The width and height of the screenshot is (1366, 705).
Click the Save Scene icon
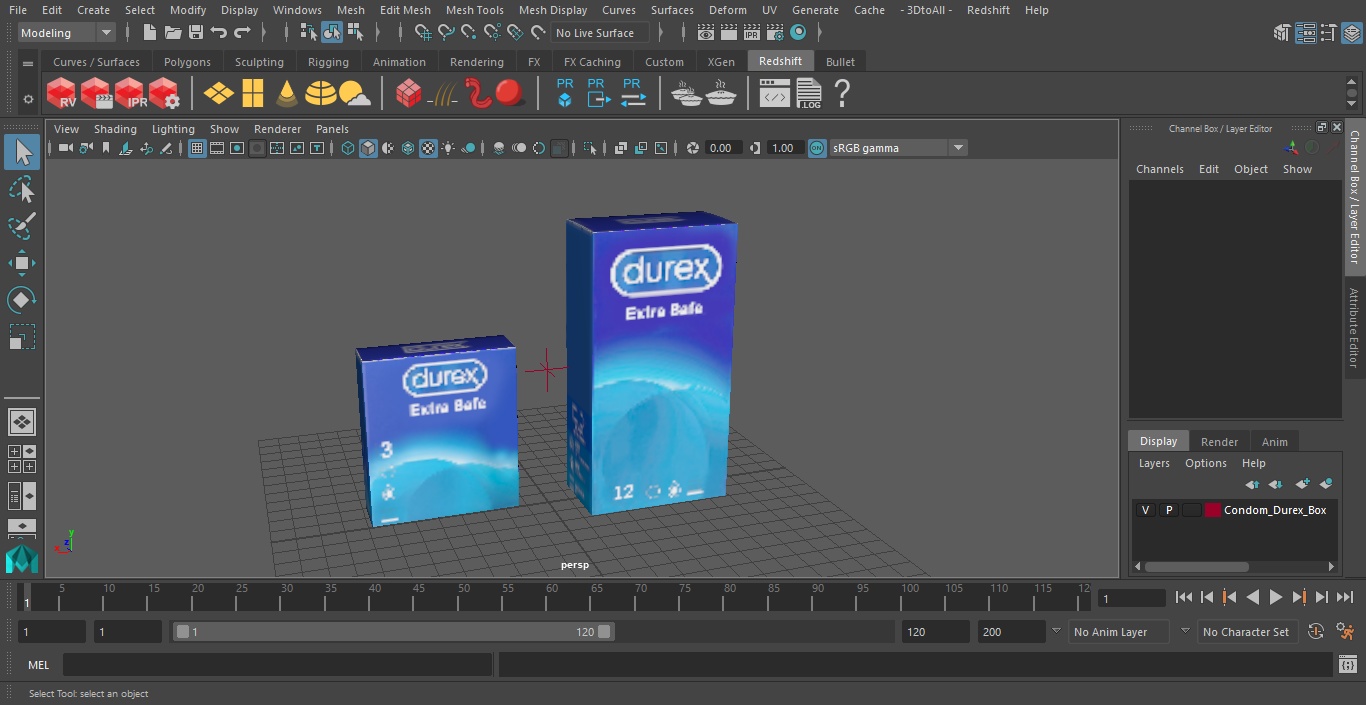(x=195, y=33)
